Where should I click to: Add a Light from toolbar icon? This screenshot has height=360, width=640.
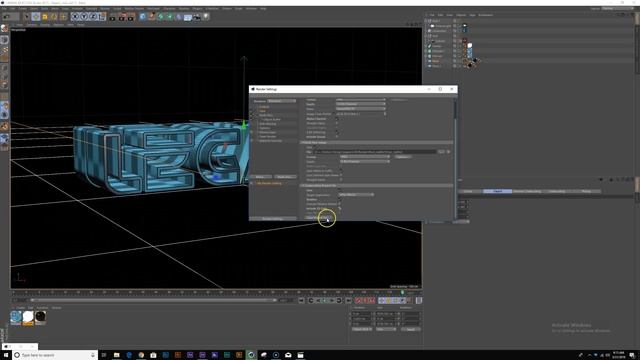206,17
